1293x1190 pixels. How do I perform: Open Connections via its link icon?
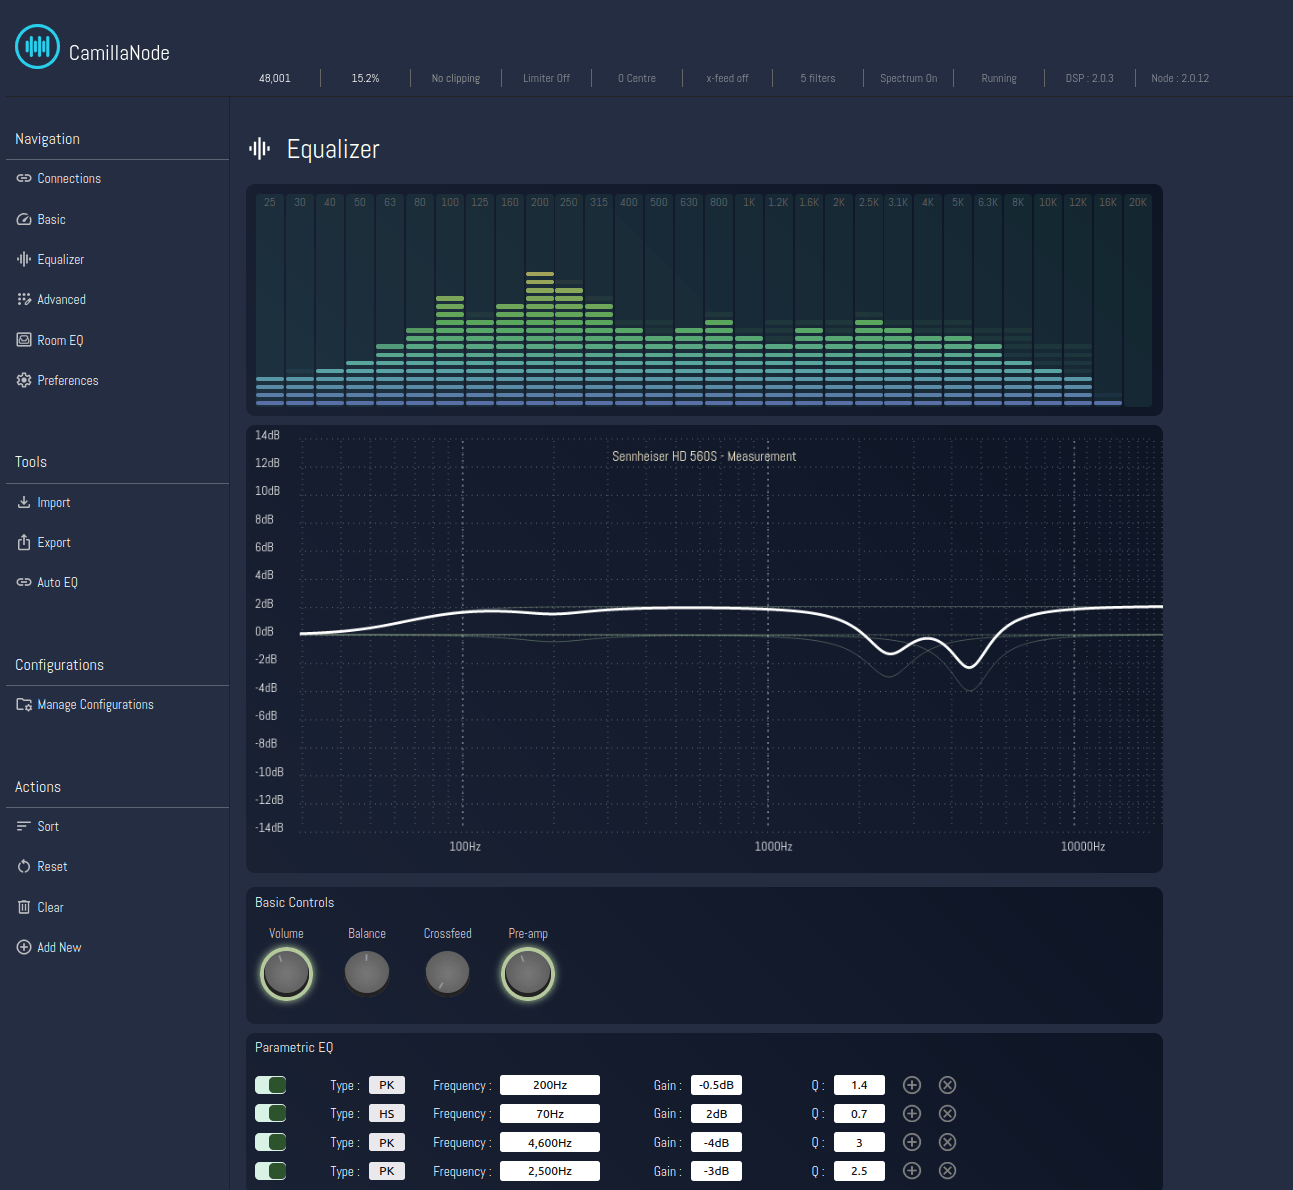tap(24, 178)
